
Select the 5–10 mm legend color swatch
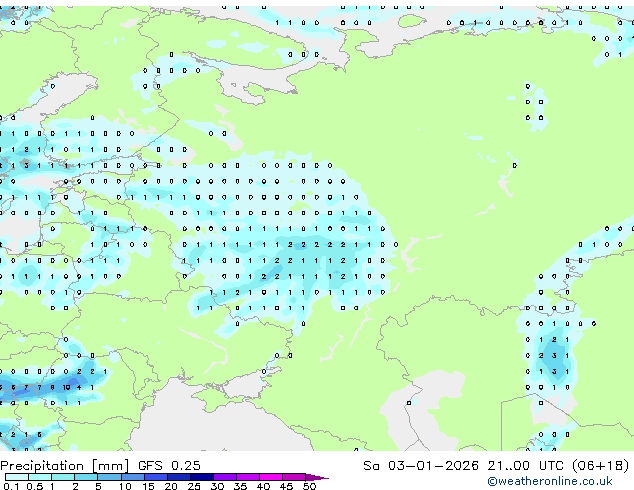click(110, 477)
